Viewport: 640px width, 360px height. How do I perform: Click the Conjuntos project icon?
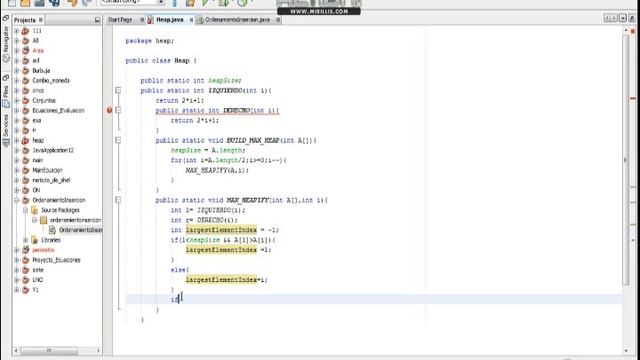(26, 100)
